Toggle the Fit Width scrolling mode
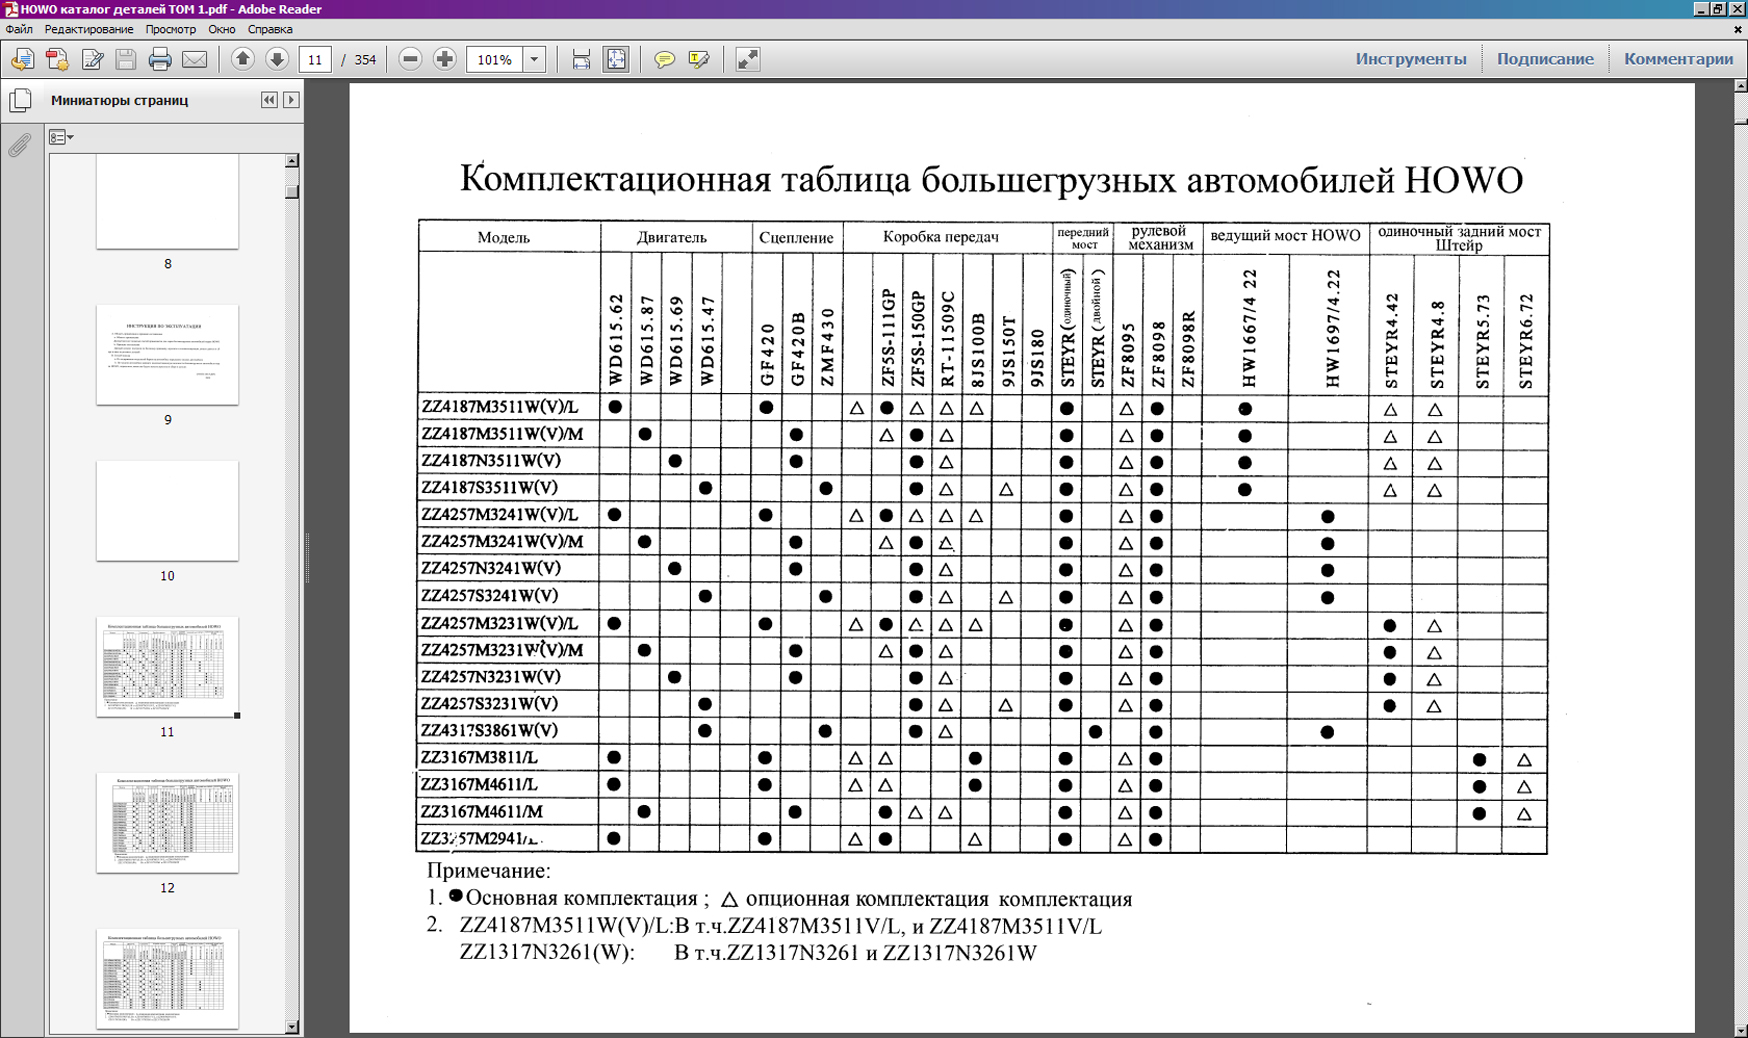 (581, 60)
